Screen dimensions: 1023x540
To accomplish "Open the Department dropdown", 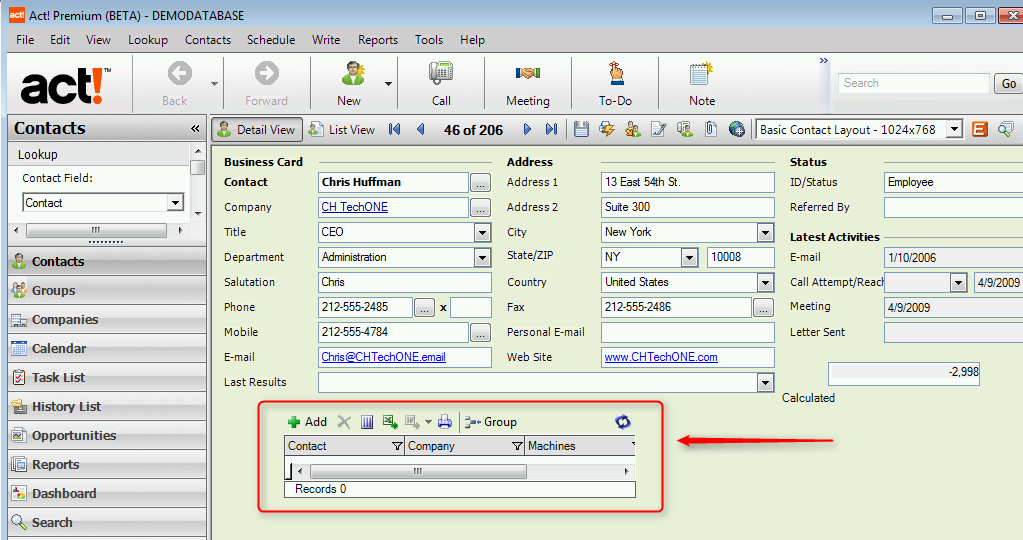I will point(482,258).
